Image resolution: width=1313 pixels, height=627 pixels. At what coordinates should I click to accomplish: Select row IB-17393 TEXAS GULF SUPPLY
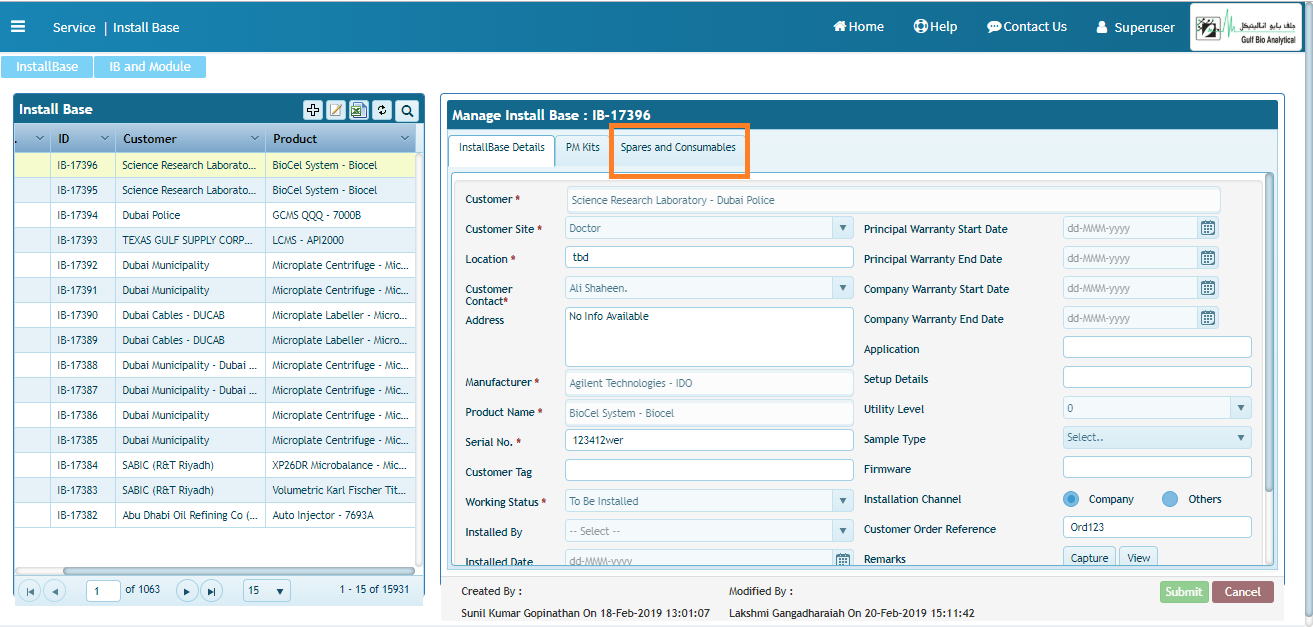[x=215, y=240]
